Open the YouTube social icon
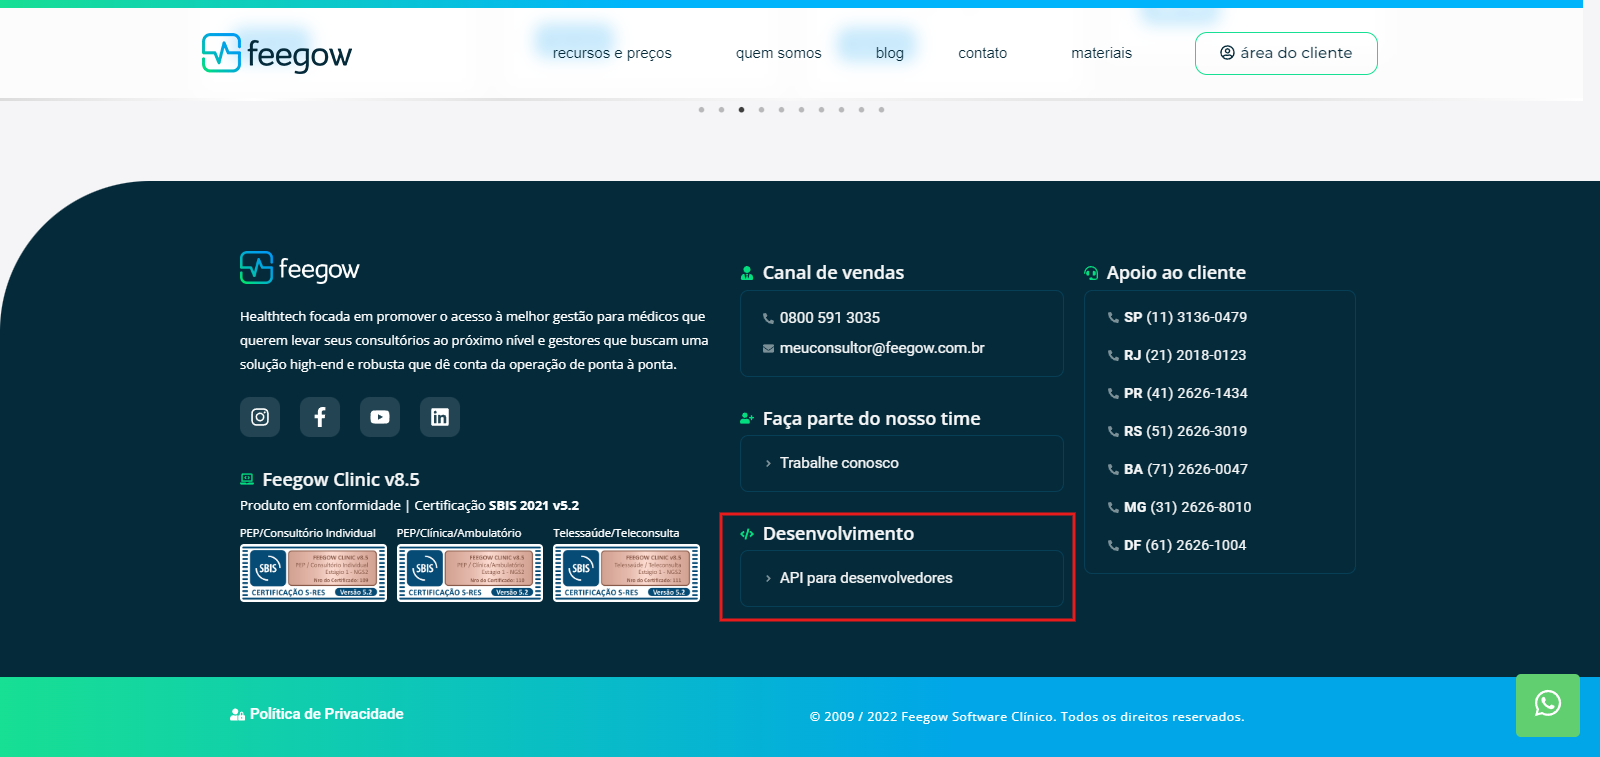 click(x=380, y=417)
